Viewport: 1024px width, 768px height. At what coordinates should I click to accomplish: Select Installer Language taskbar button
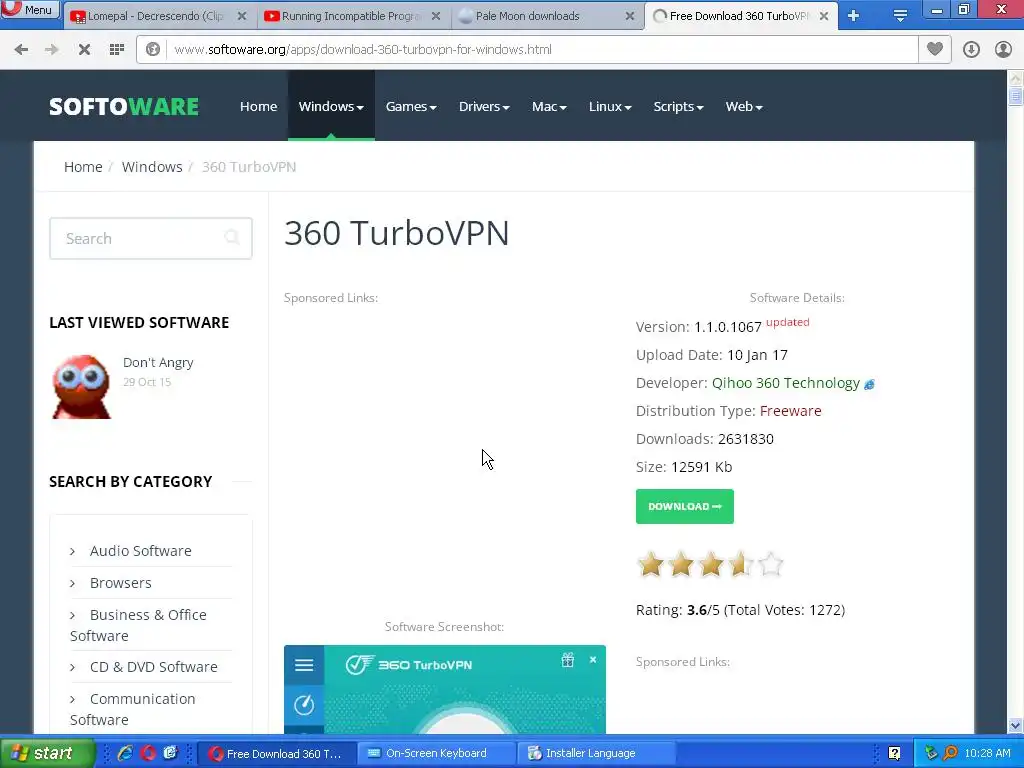coord(595,753)
